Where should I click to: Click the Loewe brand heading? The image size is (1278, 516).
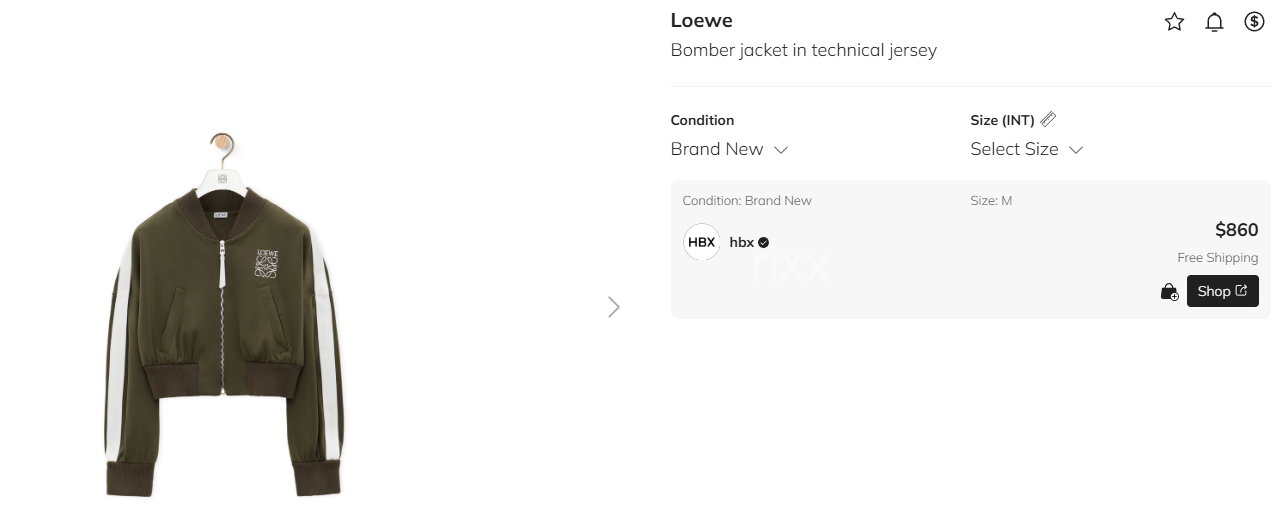click(x=701, y=21)
